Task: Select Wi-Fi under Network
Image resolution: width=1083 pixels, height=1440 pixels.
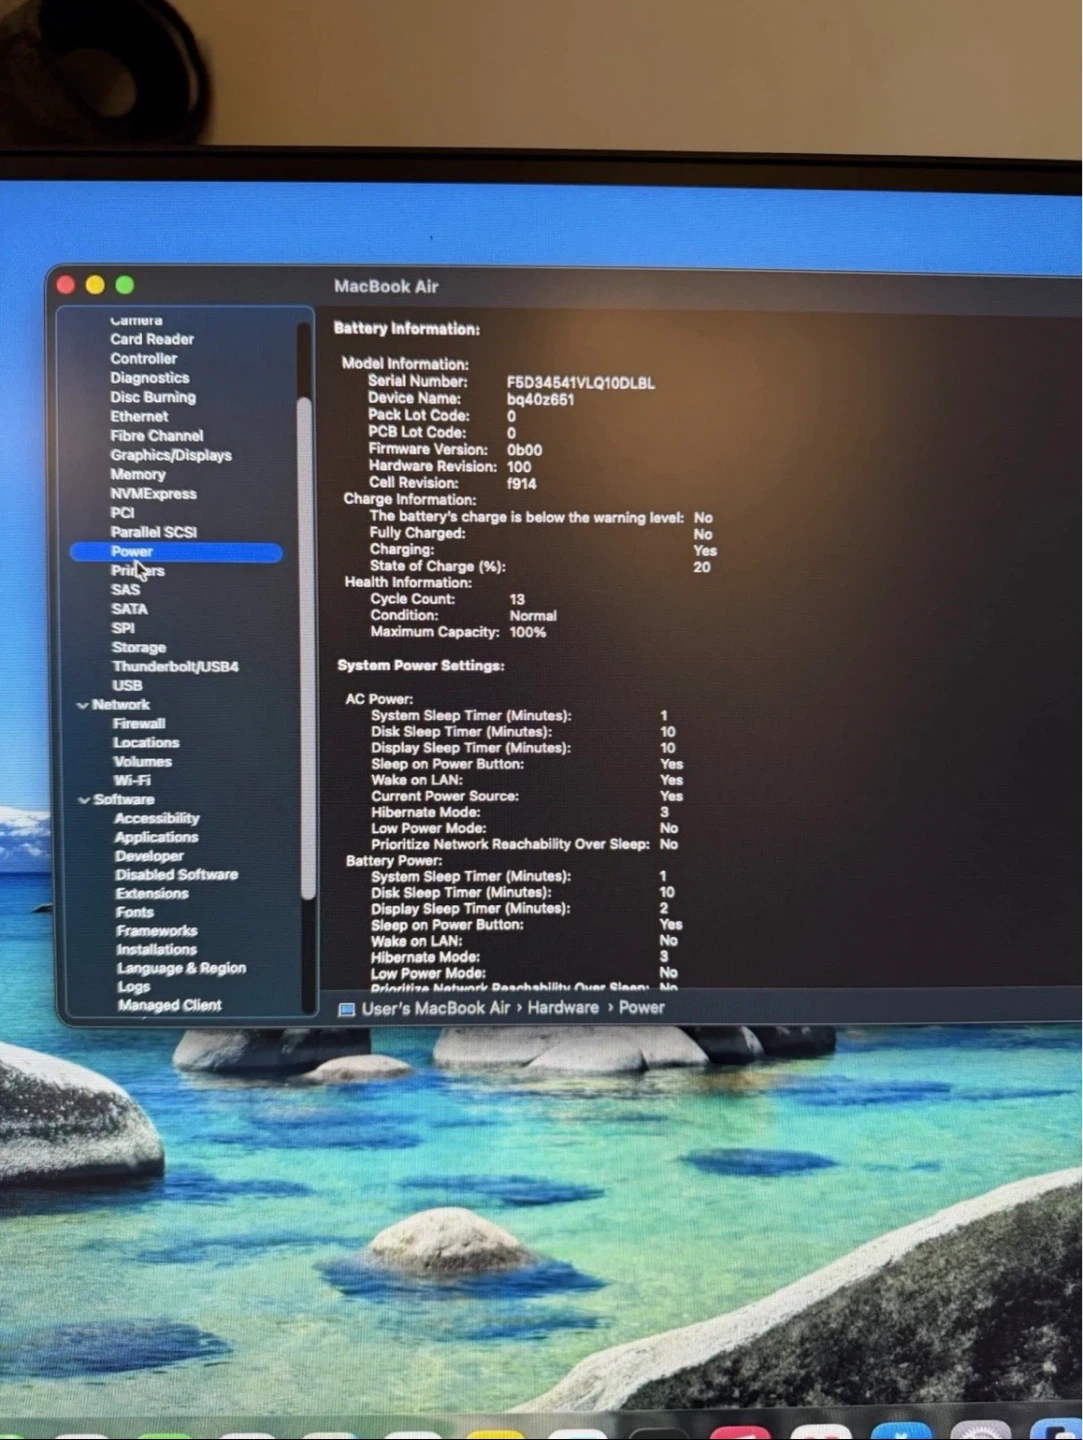Action: coord(132,781)
